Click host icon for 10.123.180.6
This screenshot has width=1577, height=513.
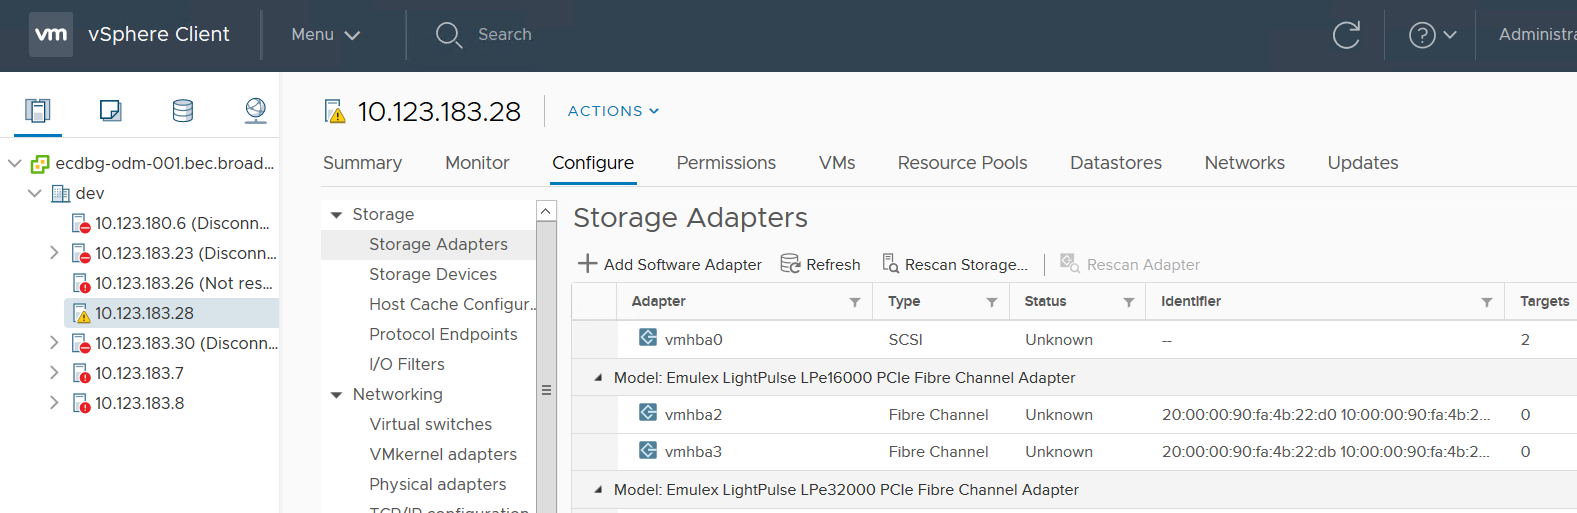tap(81, 223)
